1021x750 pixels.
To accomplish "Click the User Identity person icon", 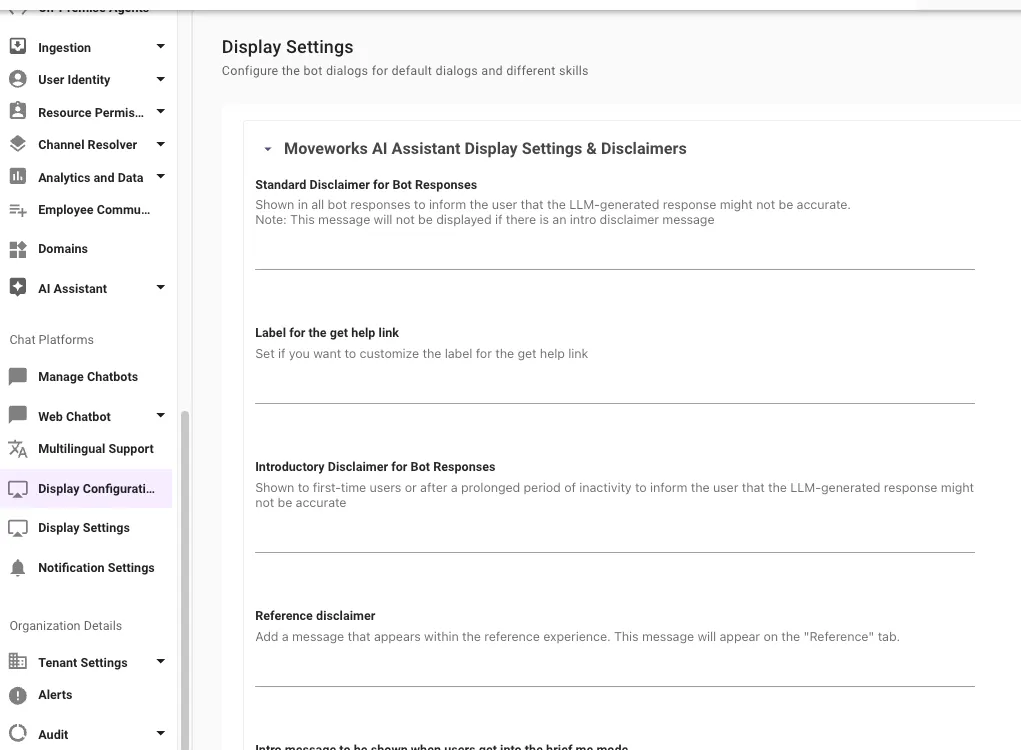I will tap(18, 79).
